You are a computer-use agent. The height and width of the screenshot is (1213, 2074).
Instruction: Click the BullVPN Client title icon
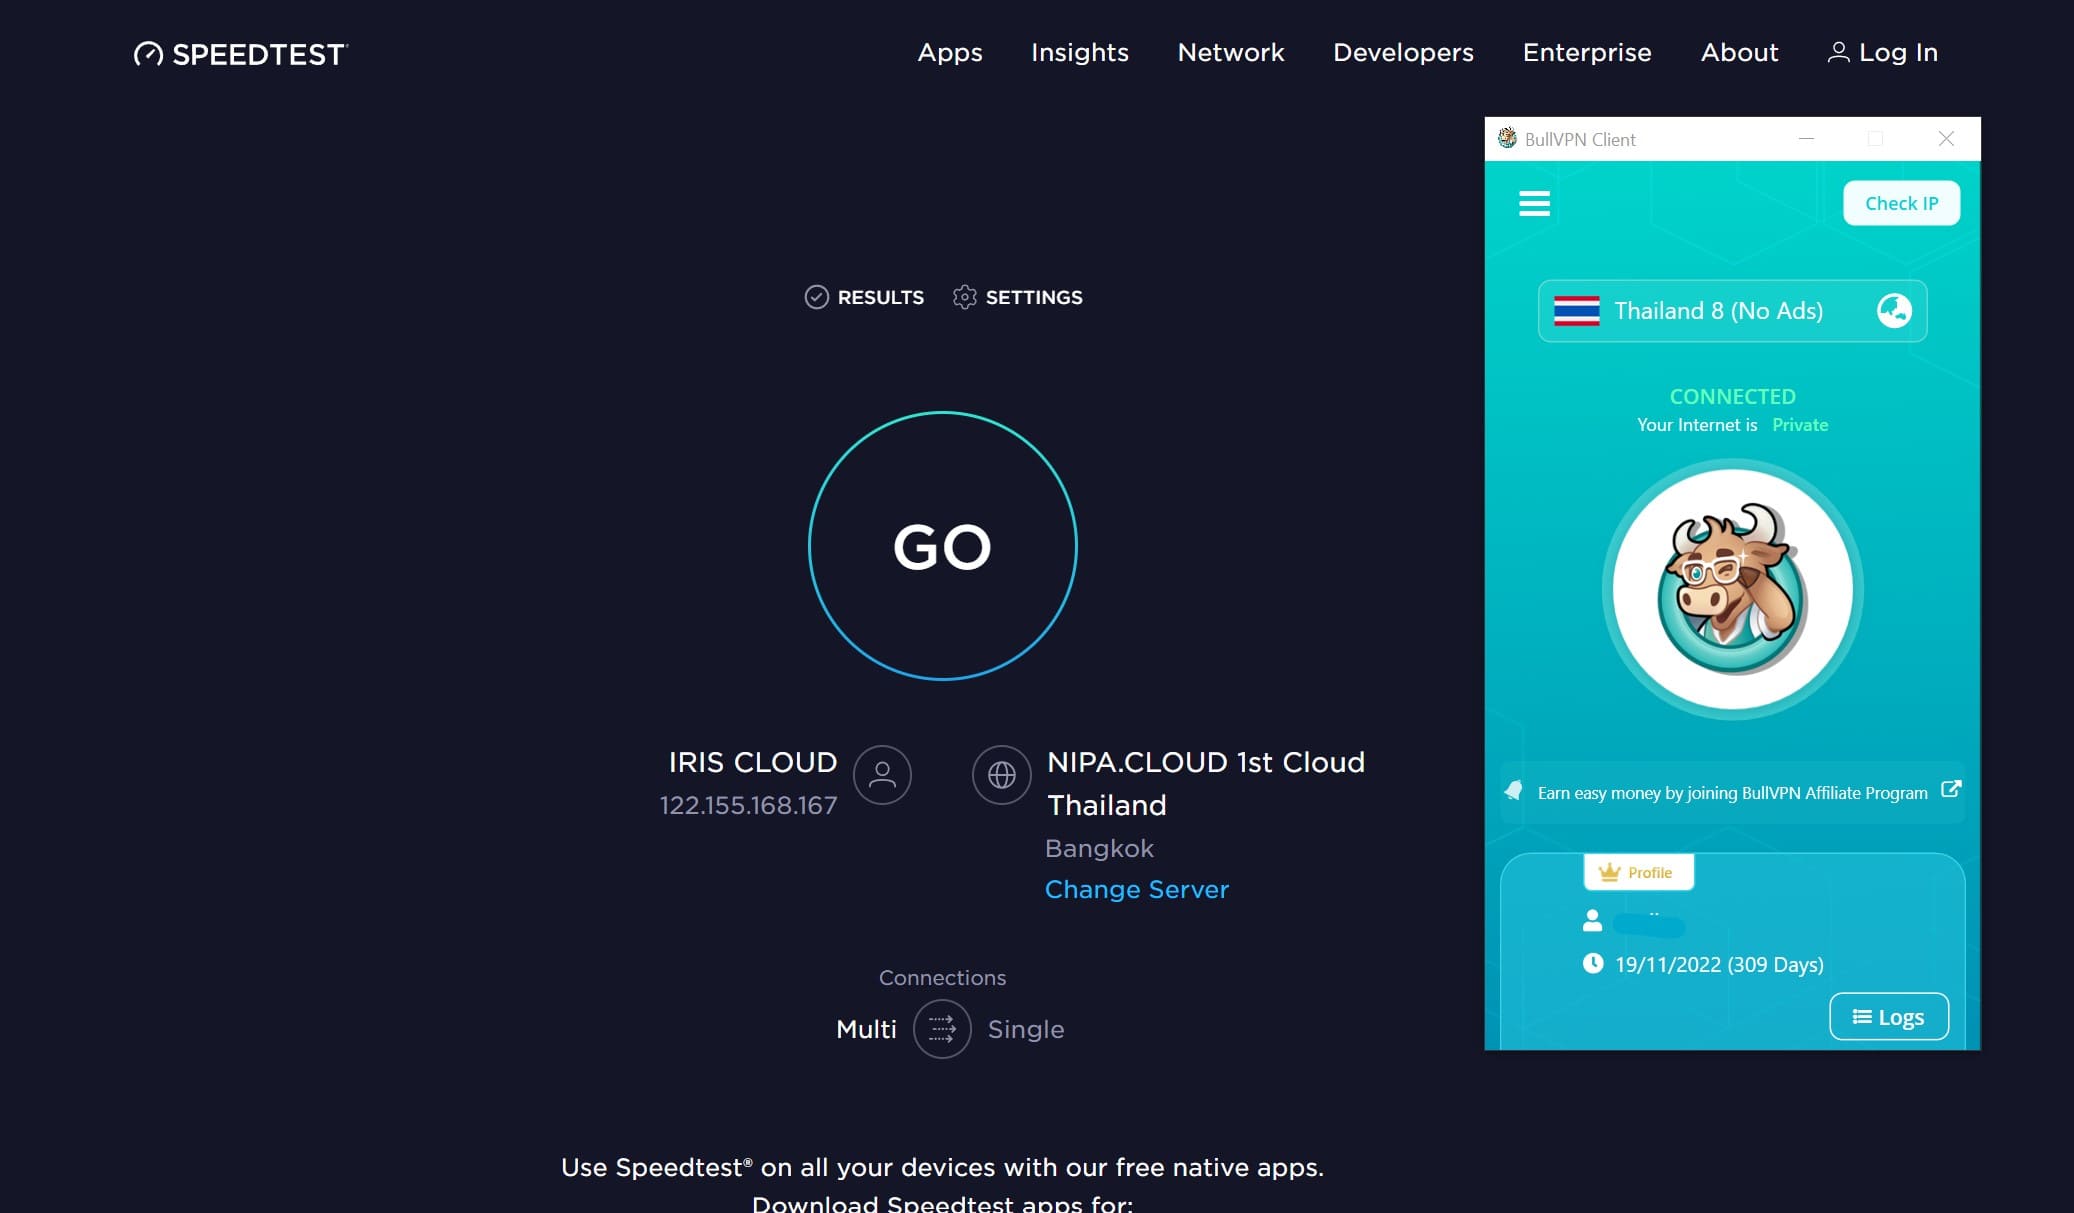(x=1507, y=138)
